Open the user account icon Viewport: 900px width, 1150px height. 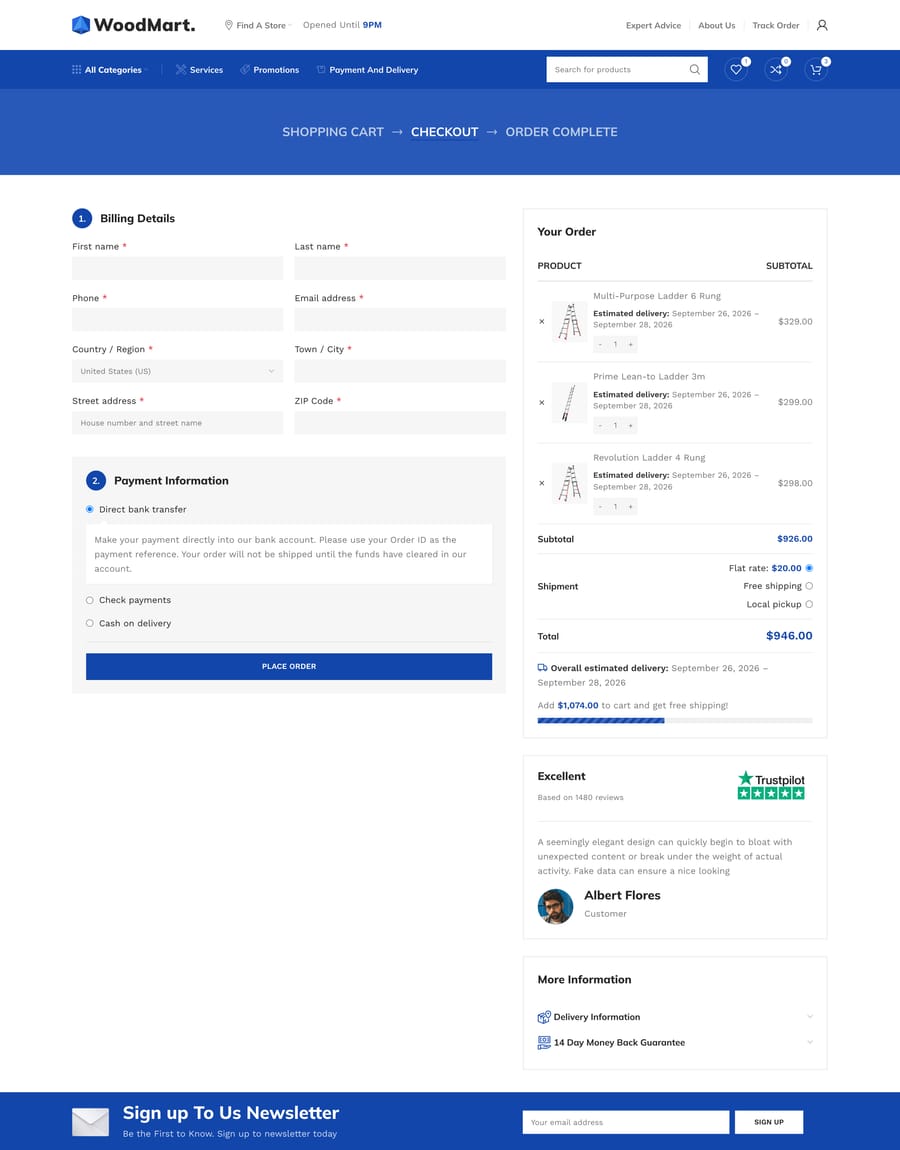(x=822, y=25)
